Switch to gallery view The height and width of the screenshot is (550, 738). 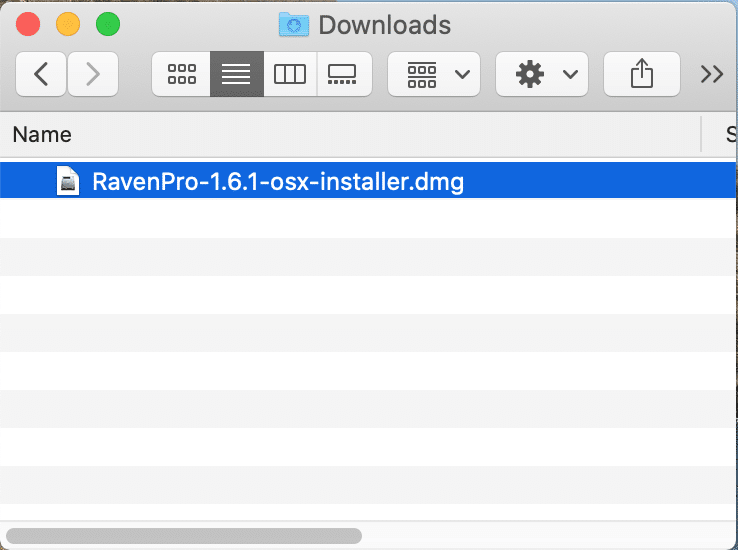point(344,74)
